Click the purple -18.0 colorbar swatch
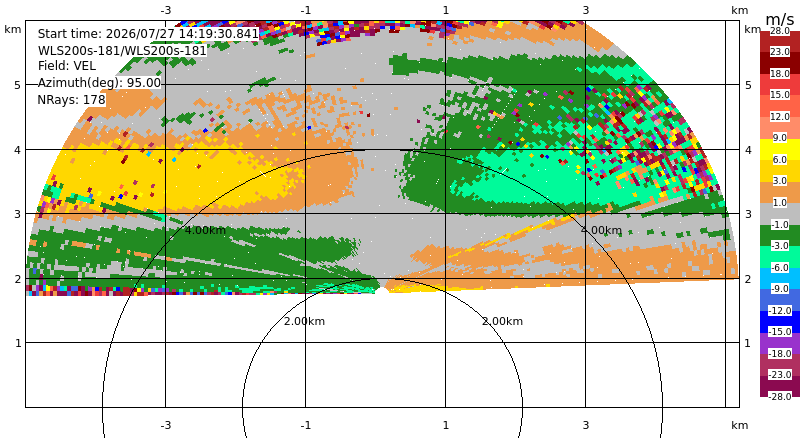 pos(780,343)
